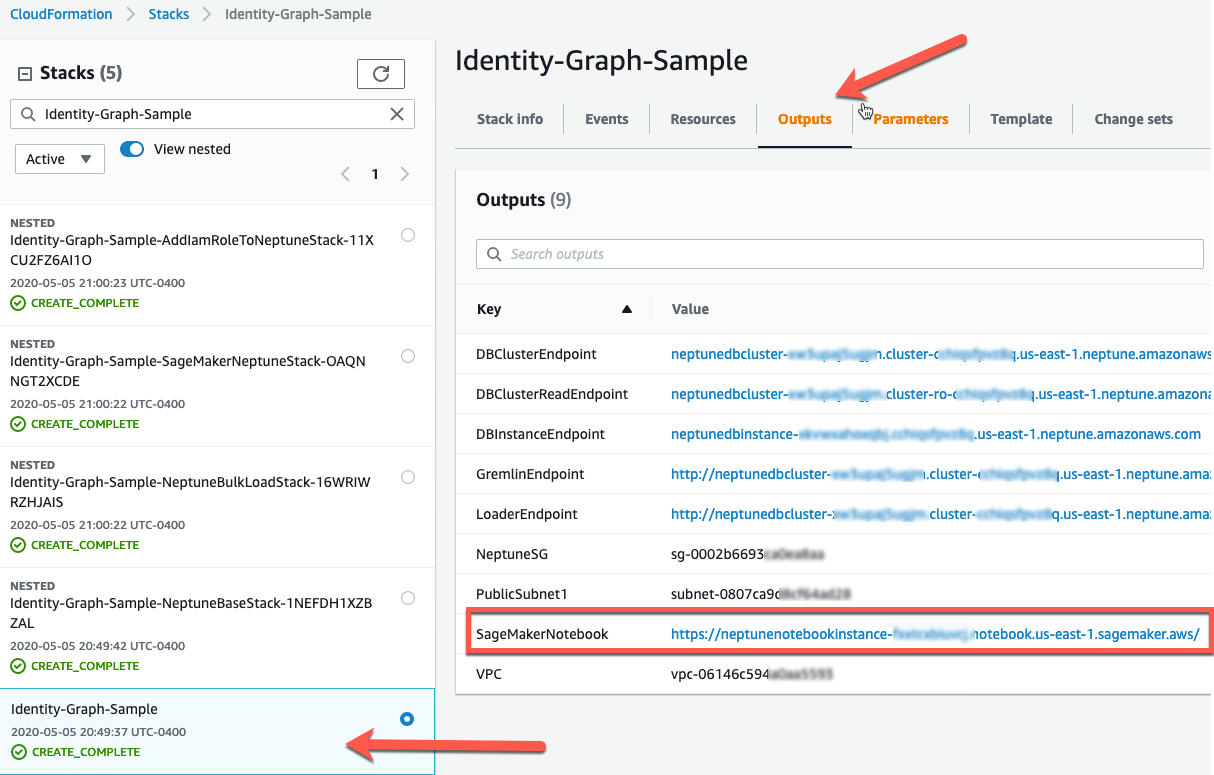Click the Search outputs field
This screenshot has height=775, width=1214.
[x=840, y=254]
